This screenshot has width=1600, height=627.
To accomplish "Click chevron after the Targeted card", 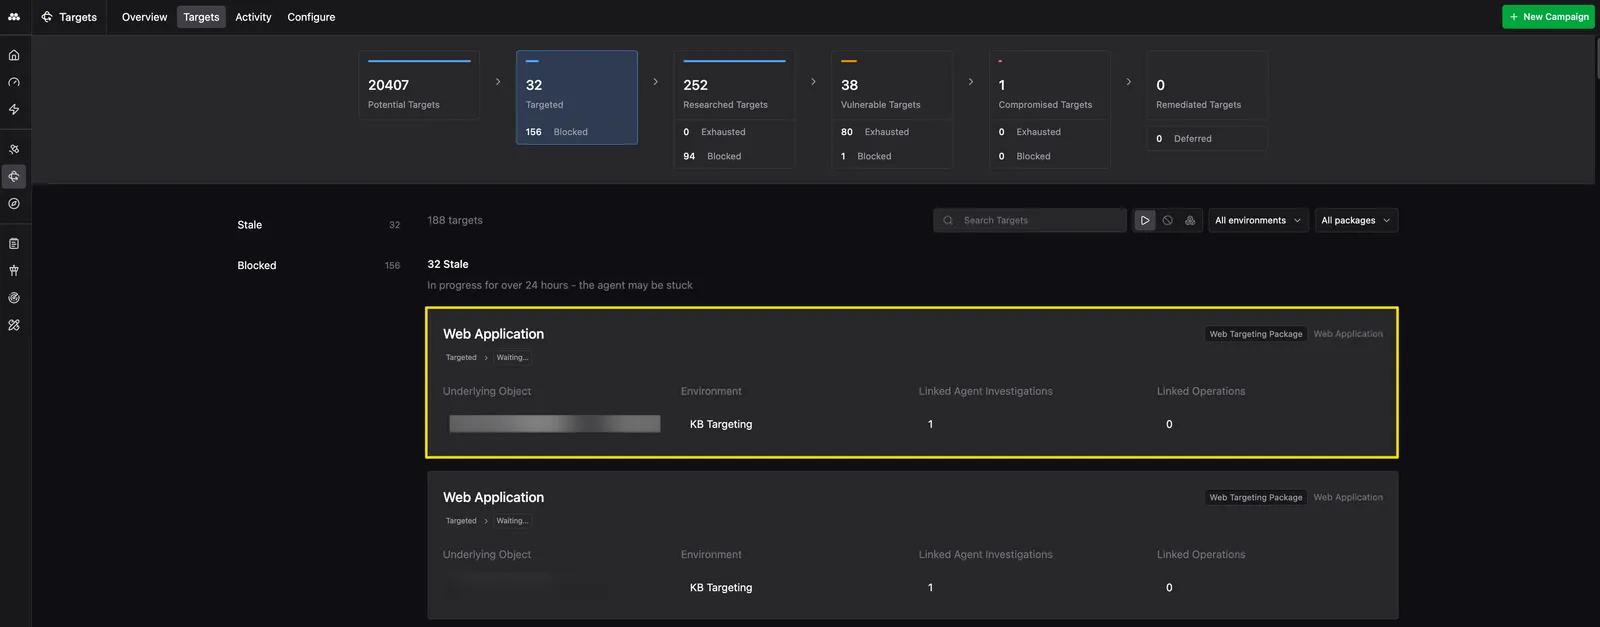I will (655, 82).
